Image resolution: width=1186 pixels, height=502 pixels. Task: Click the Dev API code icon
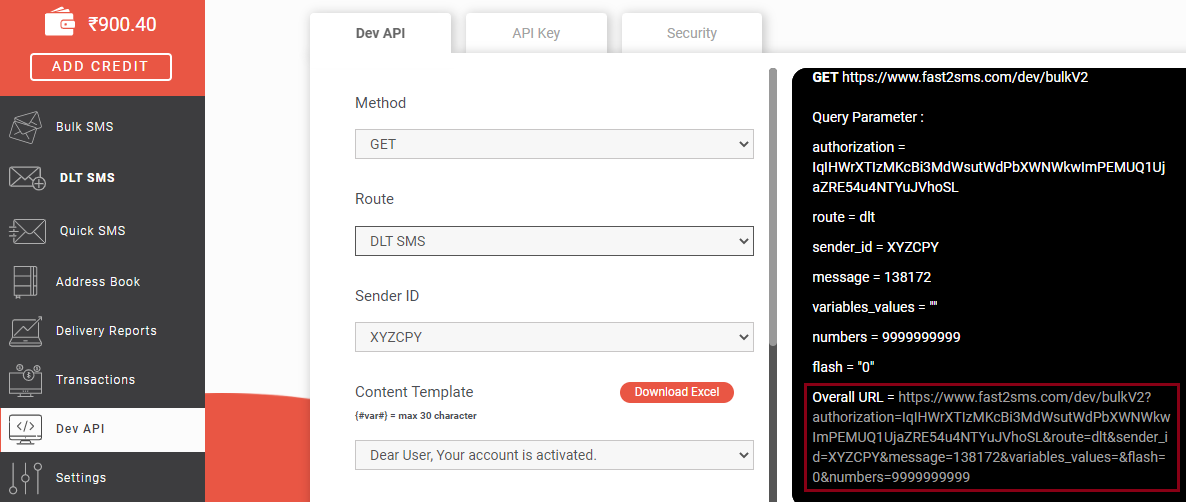pyautogui.click(x=25, y=429)
